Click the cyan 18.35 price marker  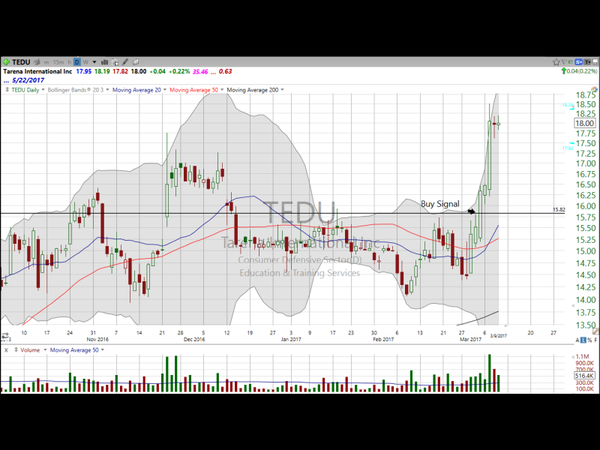pyautogui.click(x=568, y=105)
